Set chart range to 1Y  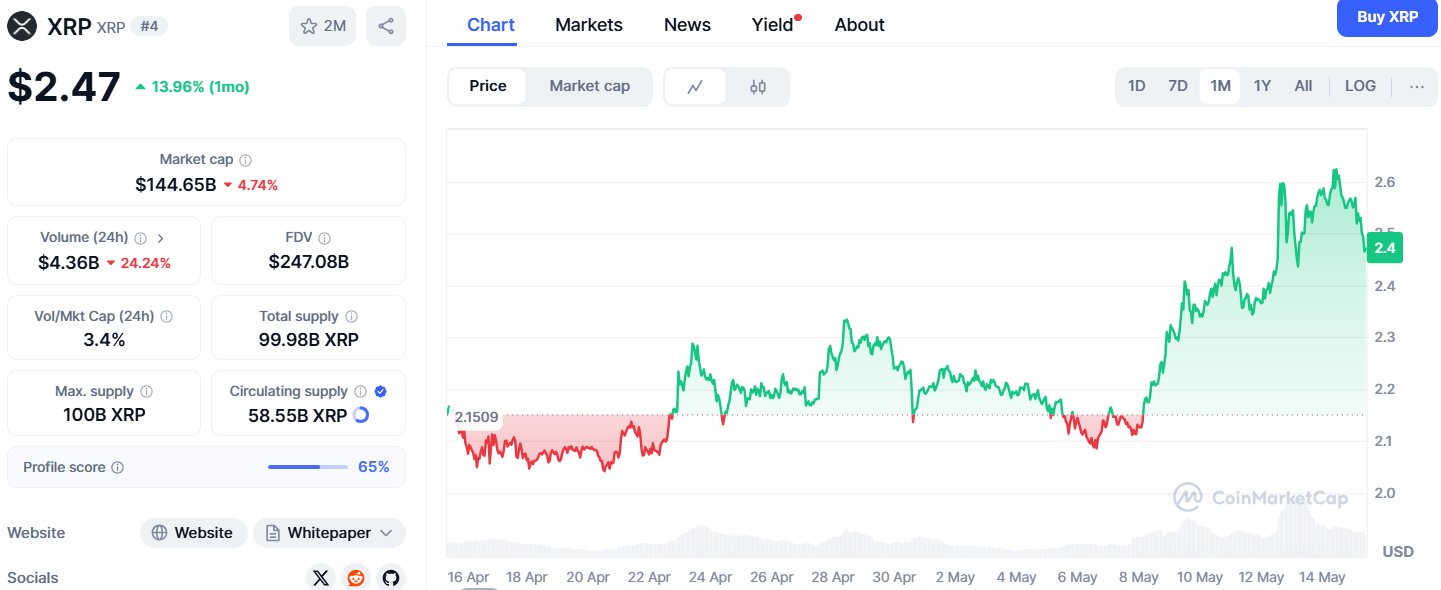pos(1262,86)
